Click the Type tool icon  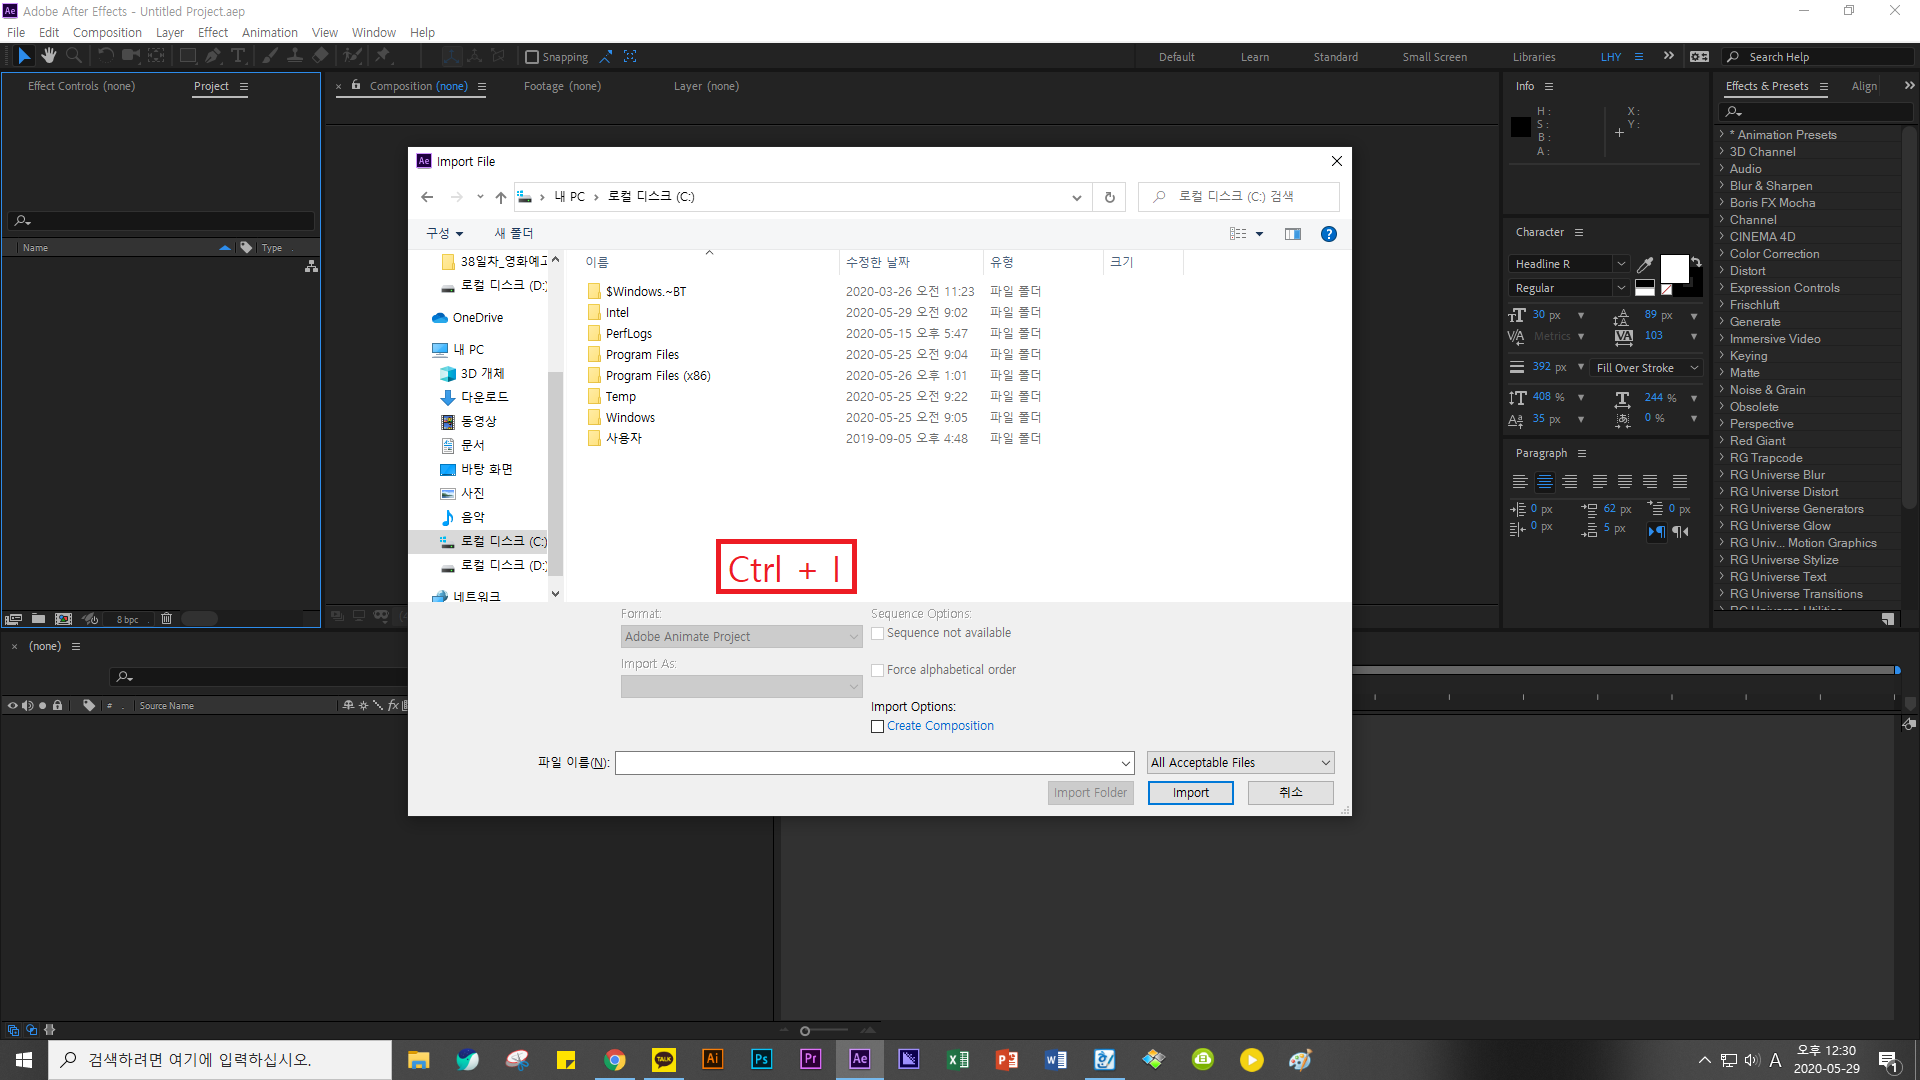click(238, 56)
